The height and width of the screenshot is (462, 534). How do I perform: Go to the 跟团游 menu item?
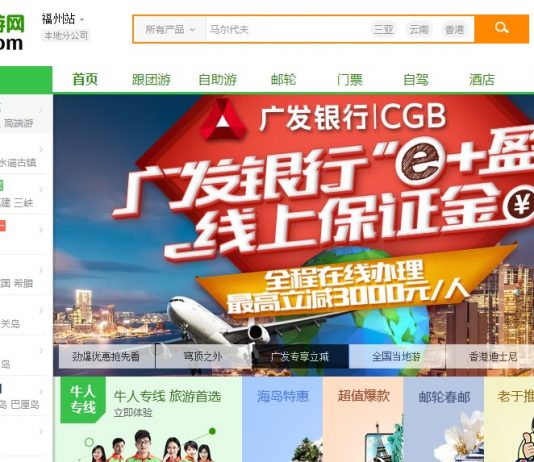[151, 80]
